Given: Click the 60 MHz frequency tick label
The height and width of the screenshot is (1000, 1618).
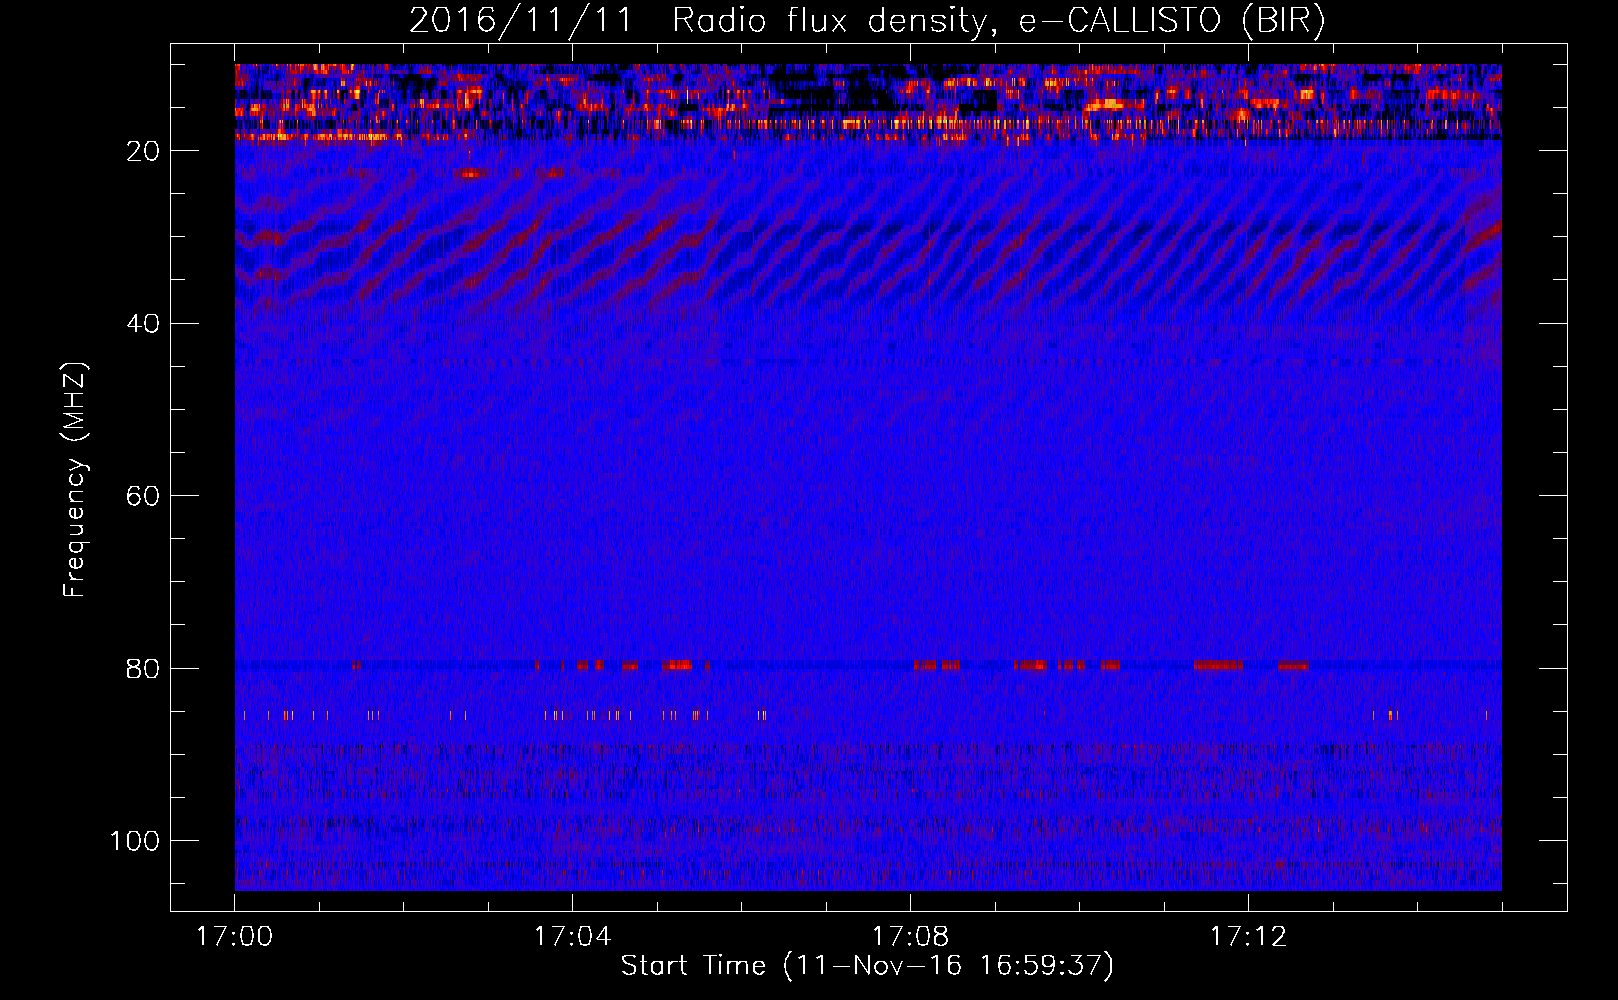Looking at the screenshot, I should (x=143, y=496).
